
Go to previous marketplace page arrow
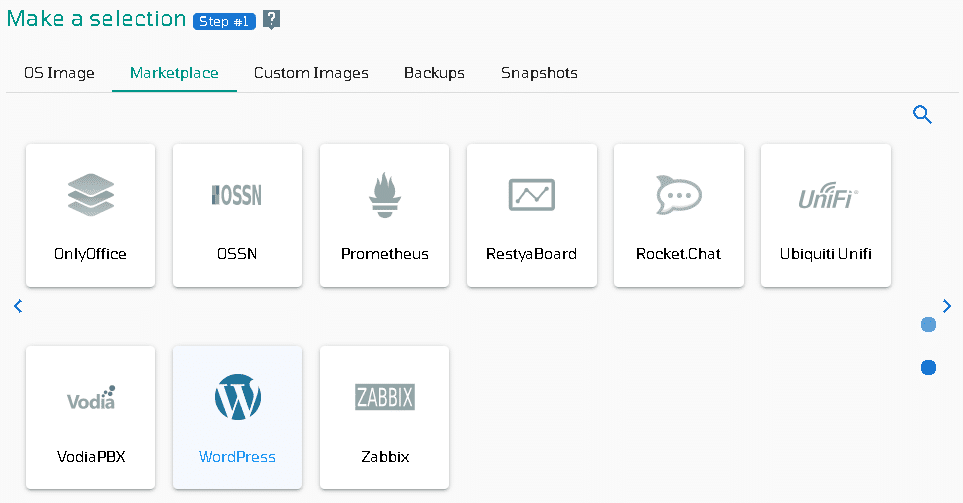coord(18,306)
